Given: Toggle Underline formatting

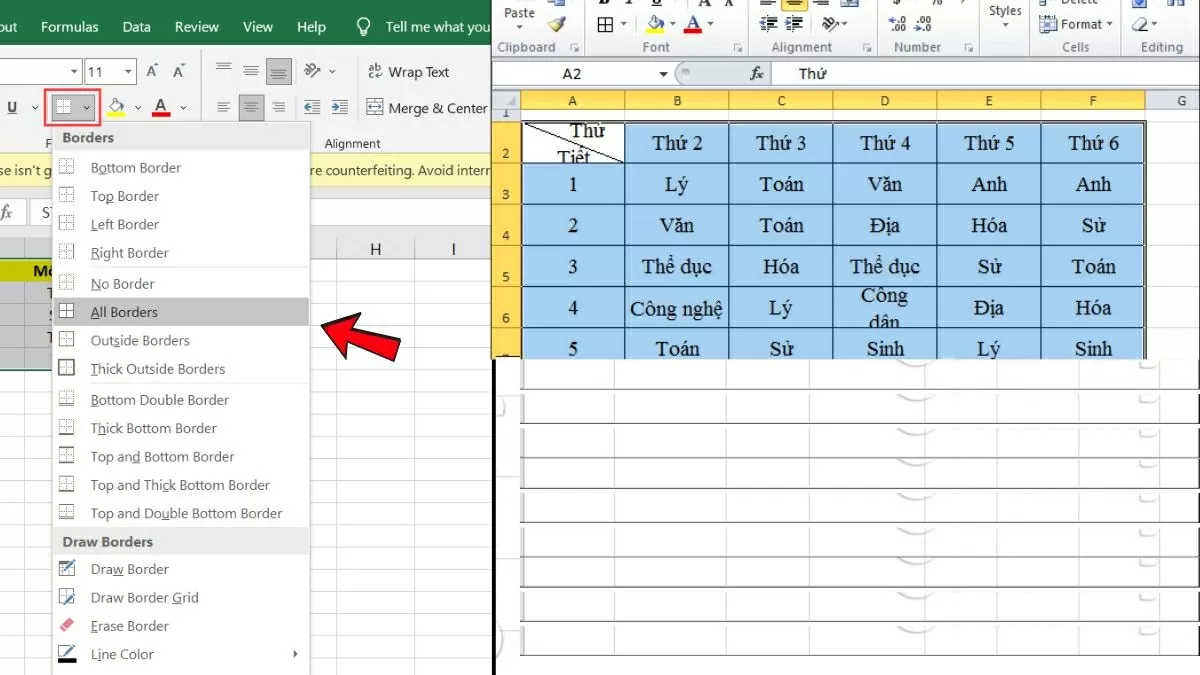Looking at the screenshot, I should 12,108.
